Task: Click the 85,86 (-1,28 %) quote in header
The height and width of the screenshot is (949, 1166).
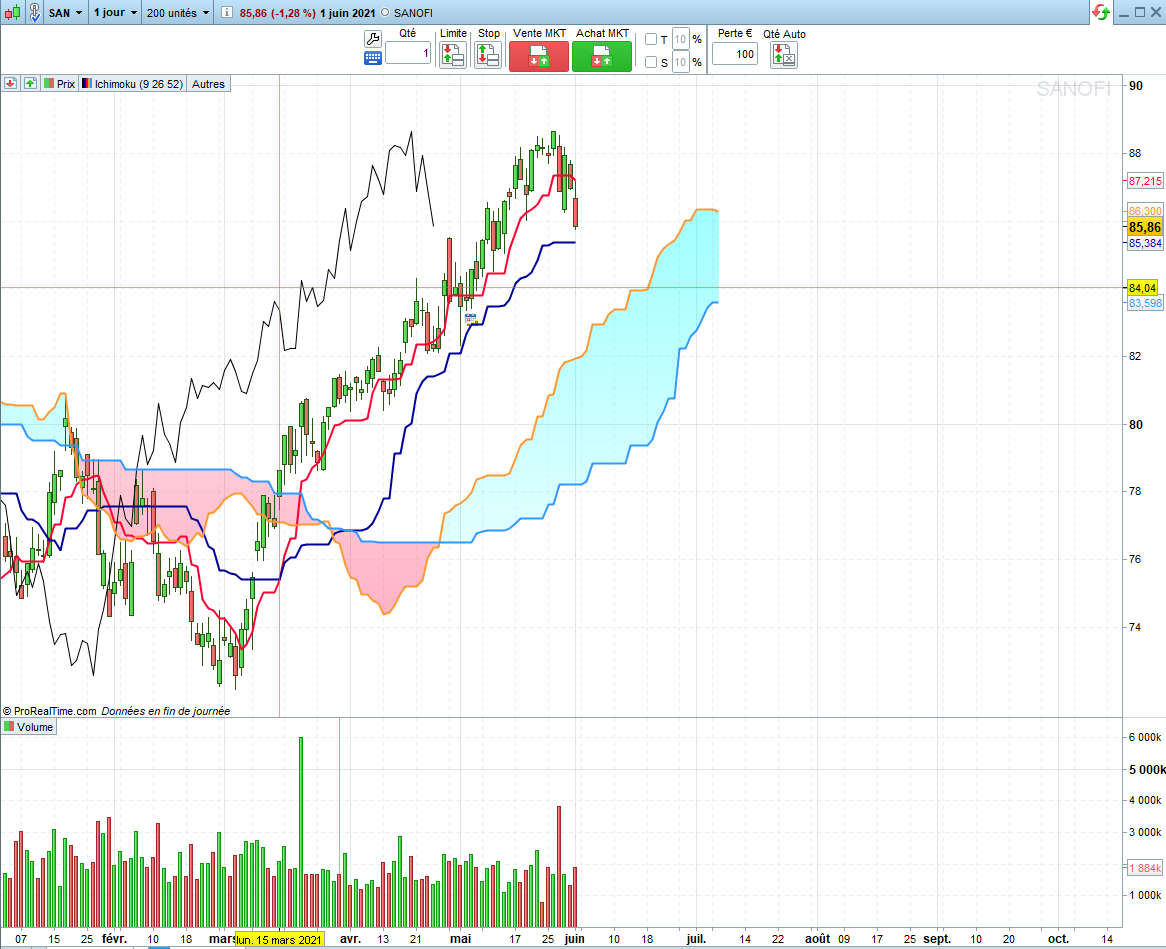Action: tap(277, 13)
